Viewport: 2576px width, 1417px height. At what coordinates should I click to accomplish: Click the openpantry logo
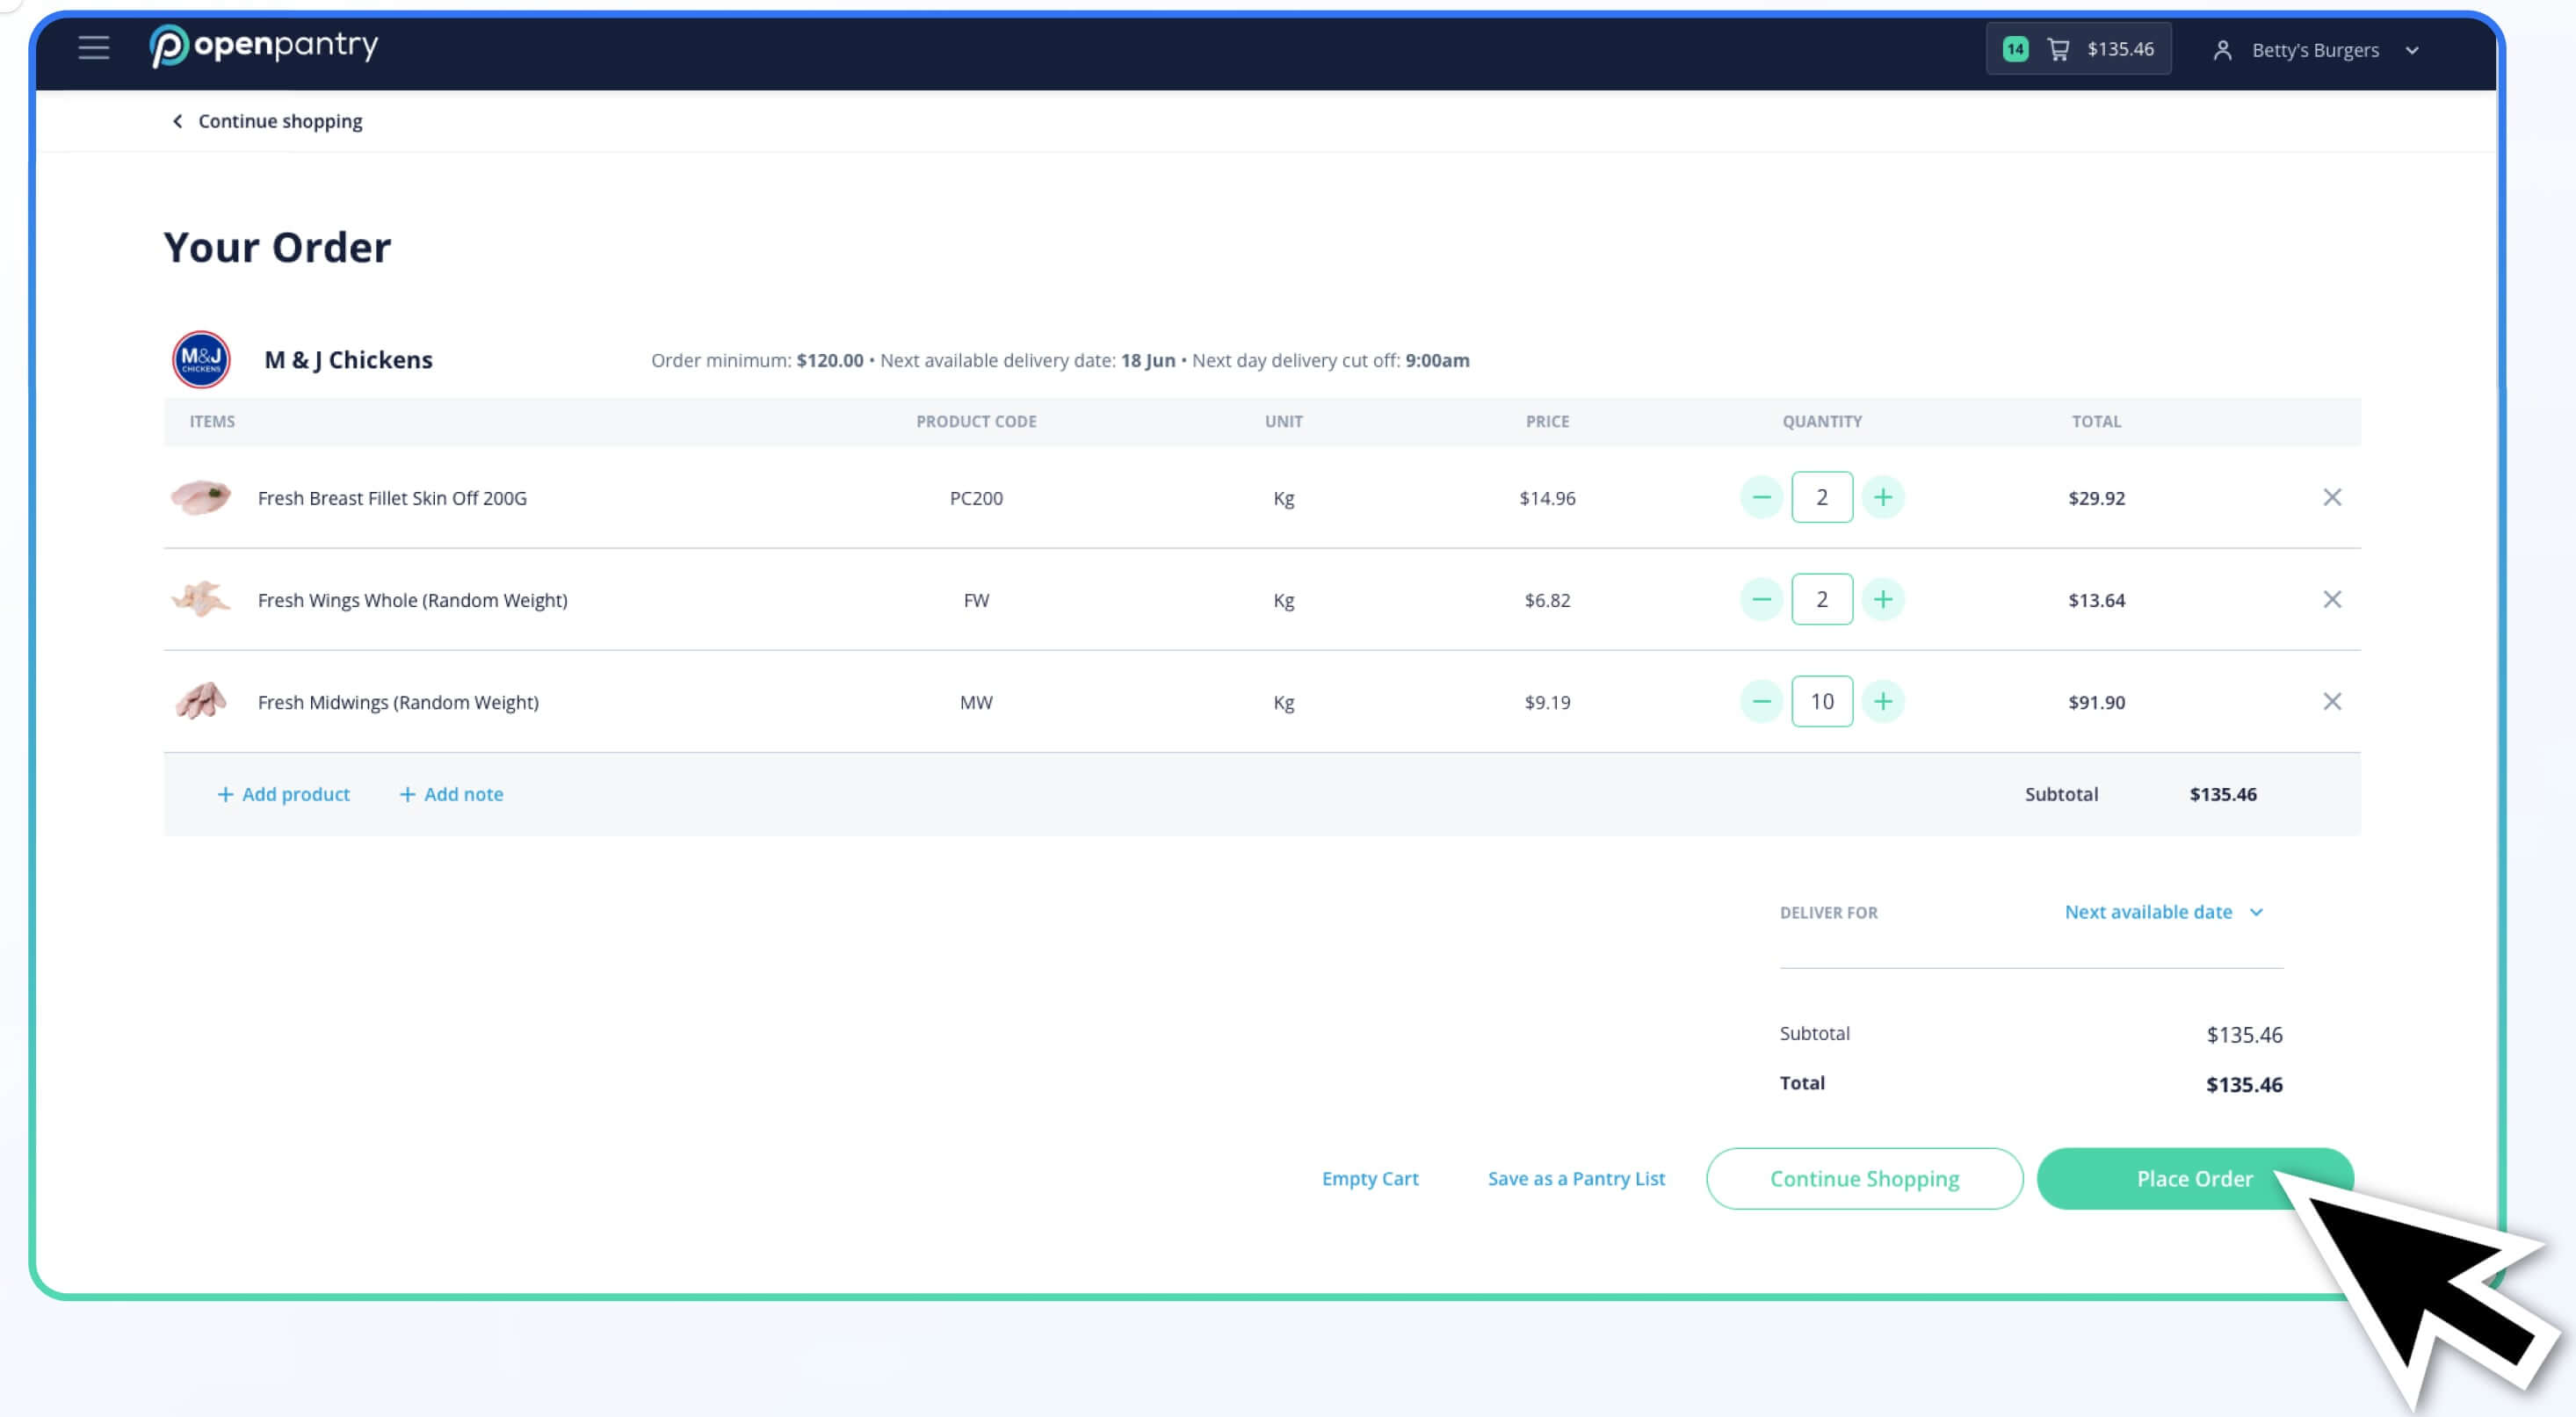point(264,46)
